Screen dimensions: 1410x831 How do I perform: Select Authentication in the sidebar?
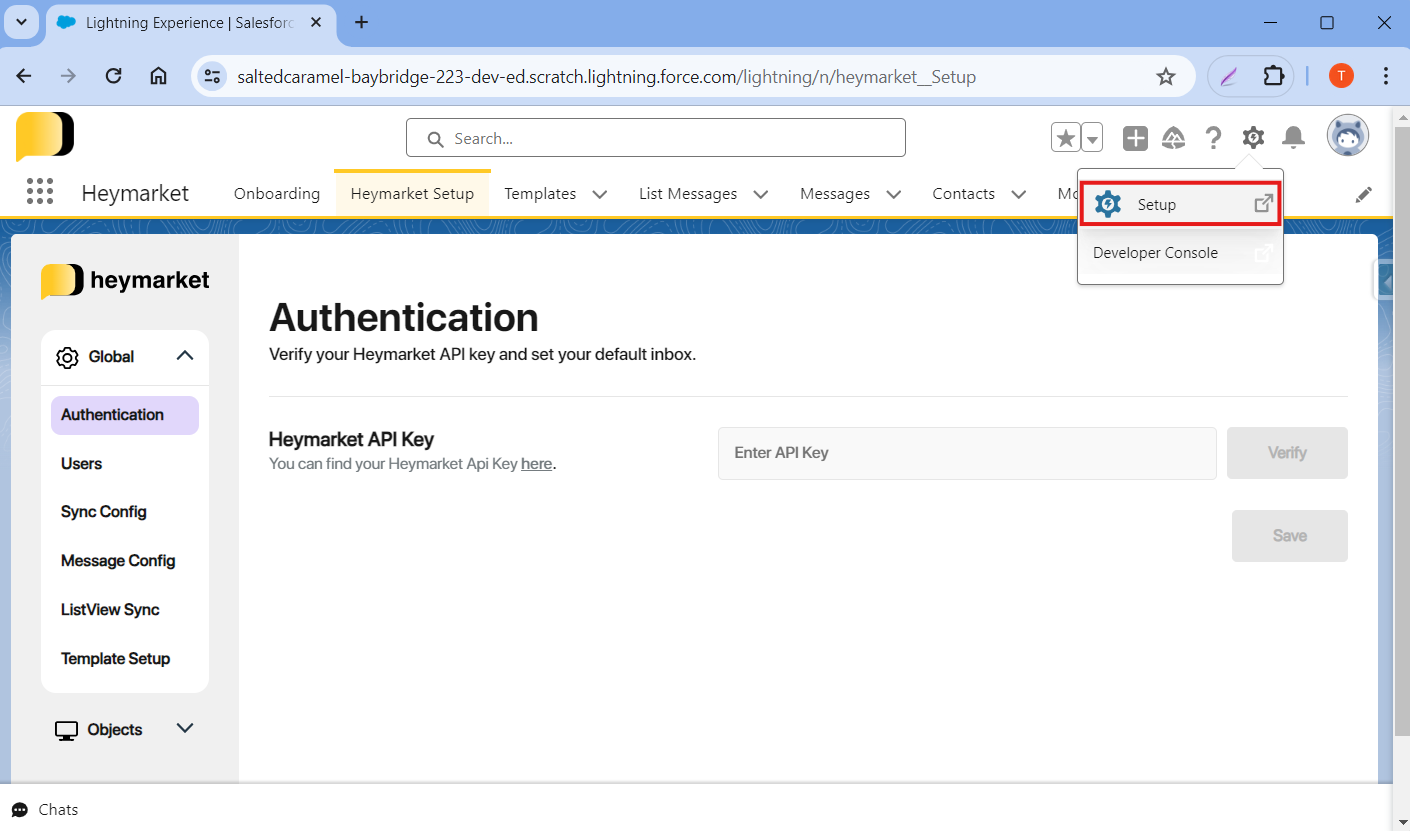(125, 415)
